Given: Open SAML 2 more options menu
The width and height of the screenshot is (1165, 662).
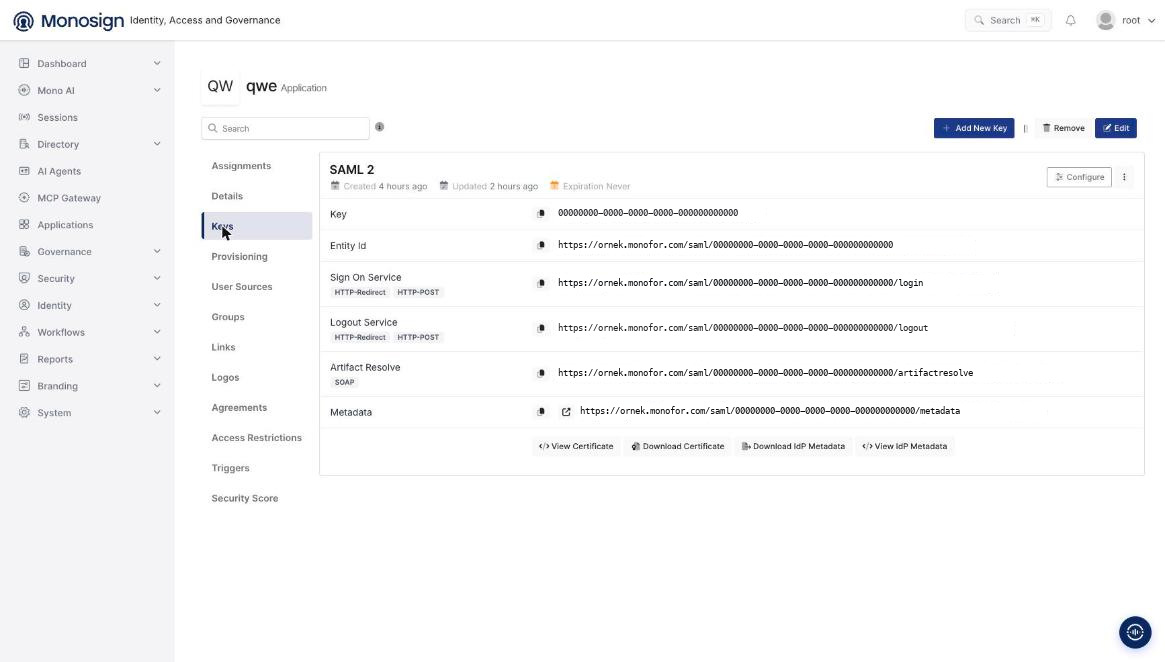Looking at the screenshot, I should tap(1124, 178).
